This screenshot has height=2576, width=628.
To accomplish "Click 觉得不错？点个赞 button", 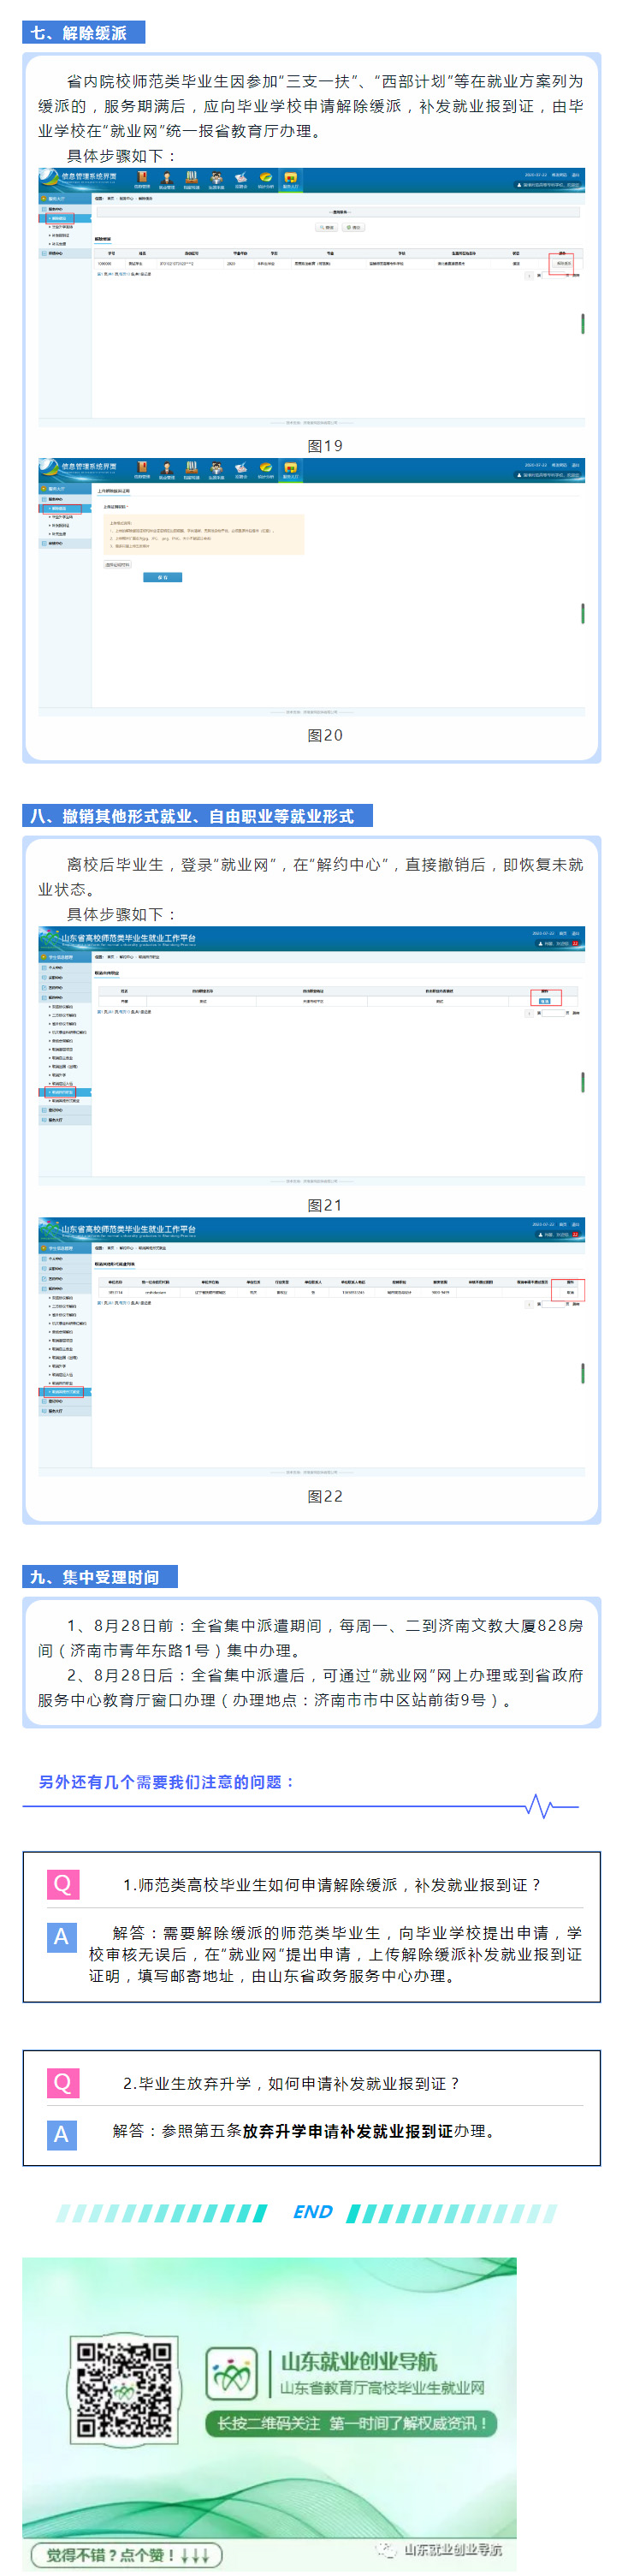I will pos(126,2554).
